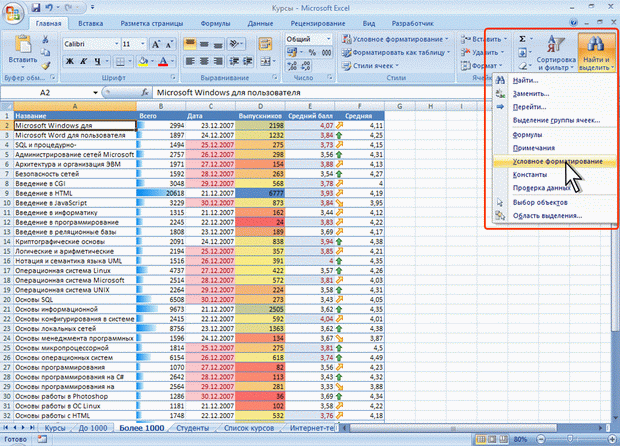620x446 pixels.
Task: Toggle Wrap Text button
Action: pyautogui.click(x=265, y=44)
